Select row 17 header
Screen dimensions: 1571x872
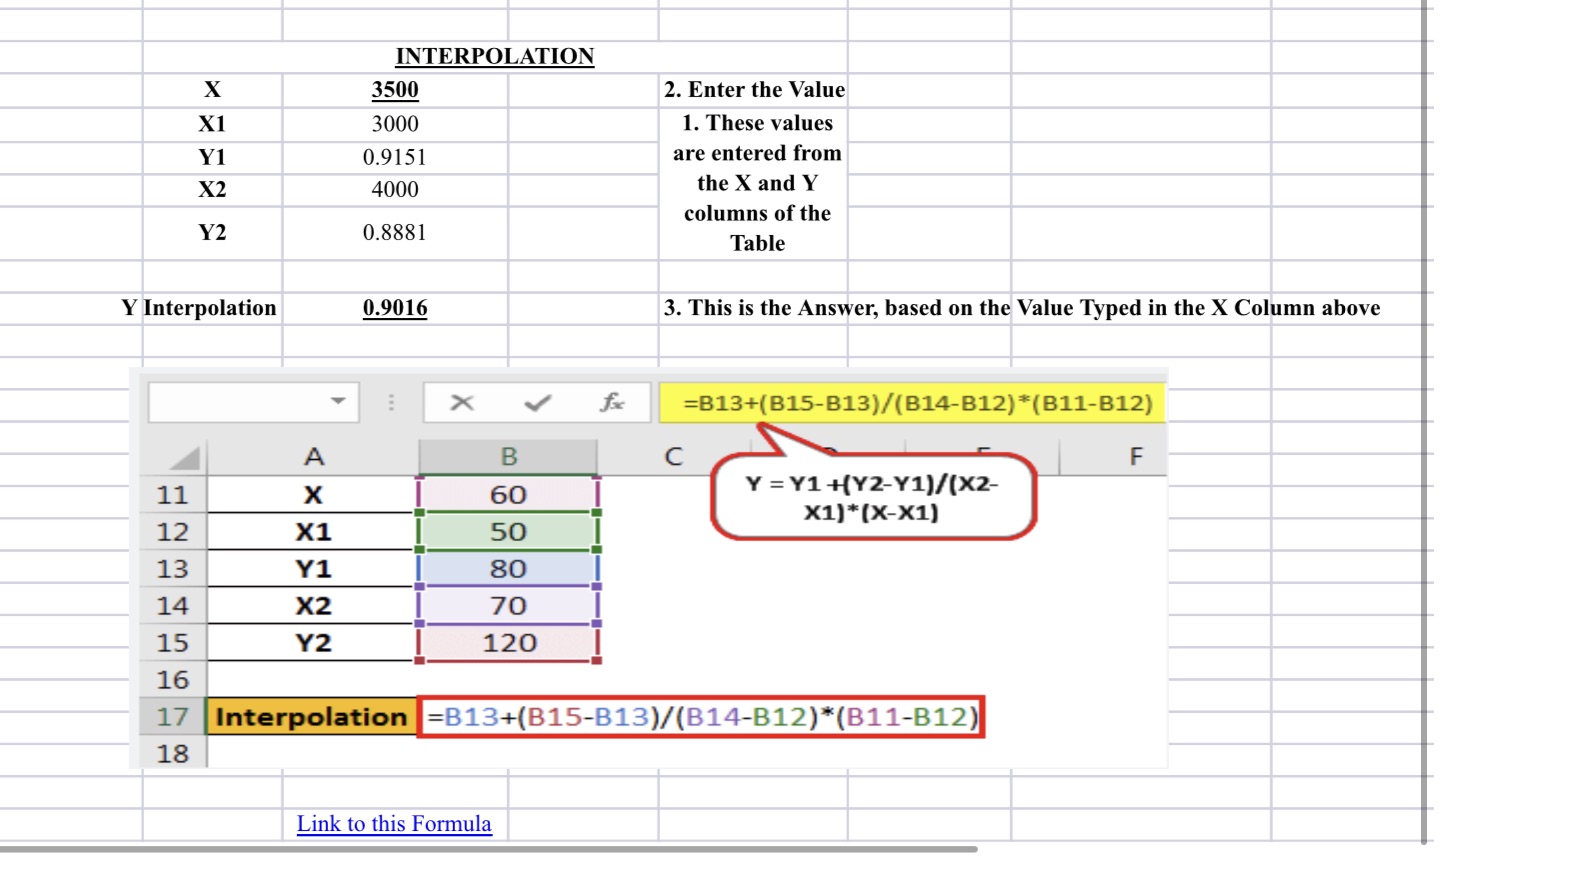pyautogui.click(x=172, y=717)
